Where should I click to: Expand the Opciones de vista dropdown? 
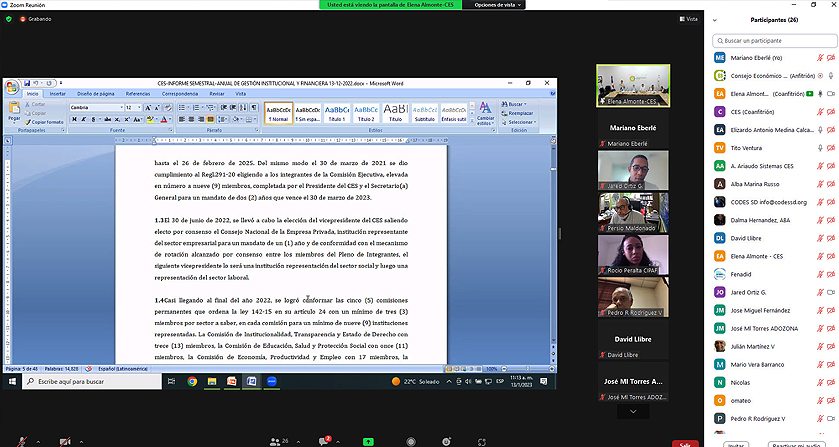tap(498, 5)
